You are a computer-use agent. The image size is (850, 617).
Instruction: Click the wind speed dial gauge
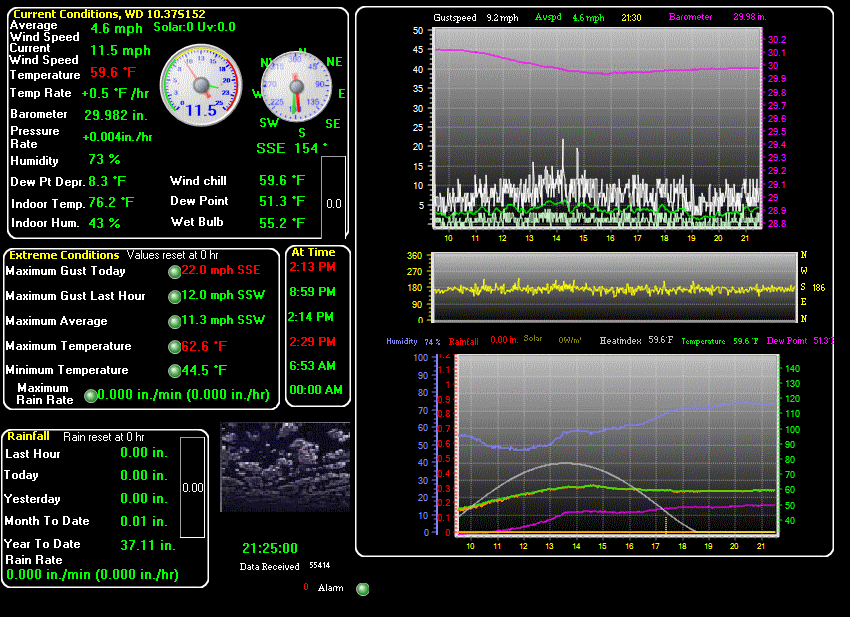(x=201, y=86)
